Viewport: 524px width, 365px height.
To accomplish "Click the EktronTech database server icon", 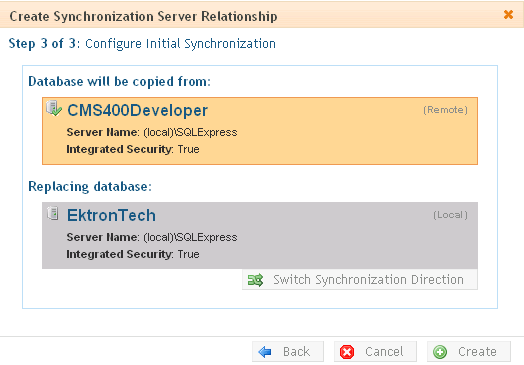I will (53, 213).
